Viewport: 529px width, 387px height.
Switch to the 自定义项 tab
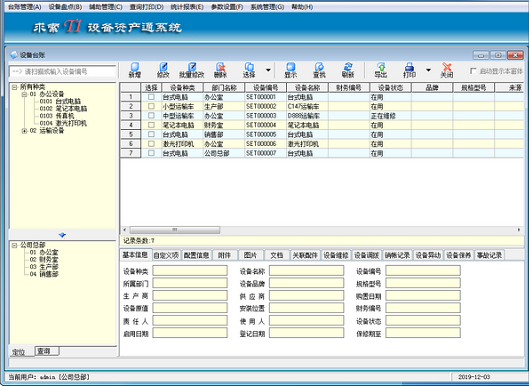click(x=166, y=255)
